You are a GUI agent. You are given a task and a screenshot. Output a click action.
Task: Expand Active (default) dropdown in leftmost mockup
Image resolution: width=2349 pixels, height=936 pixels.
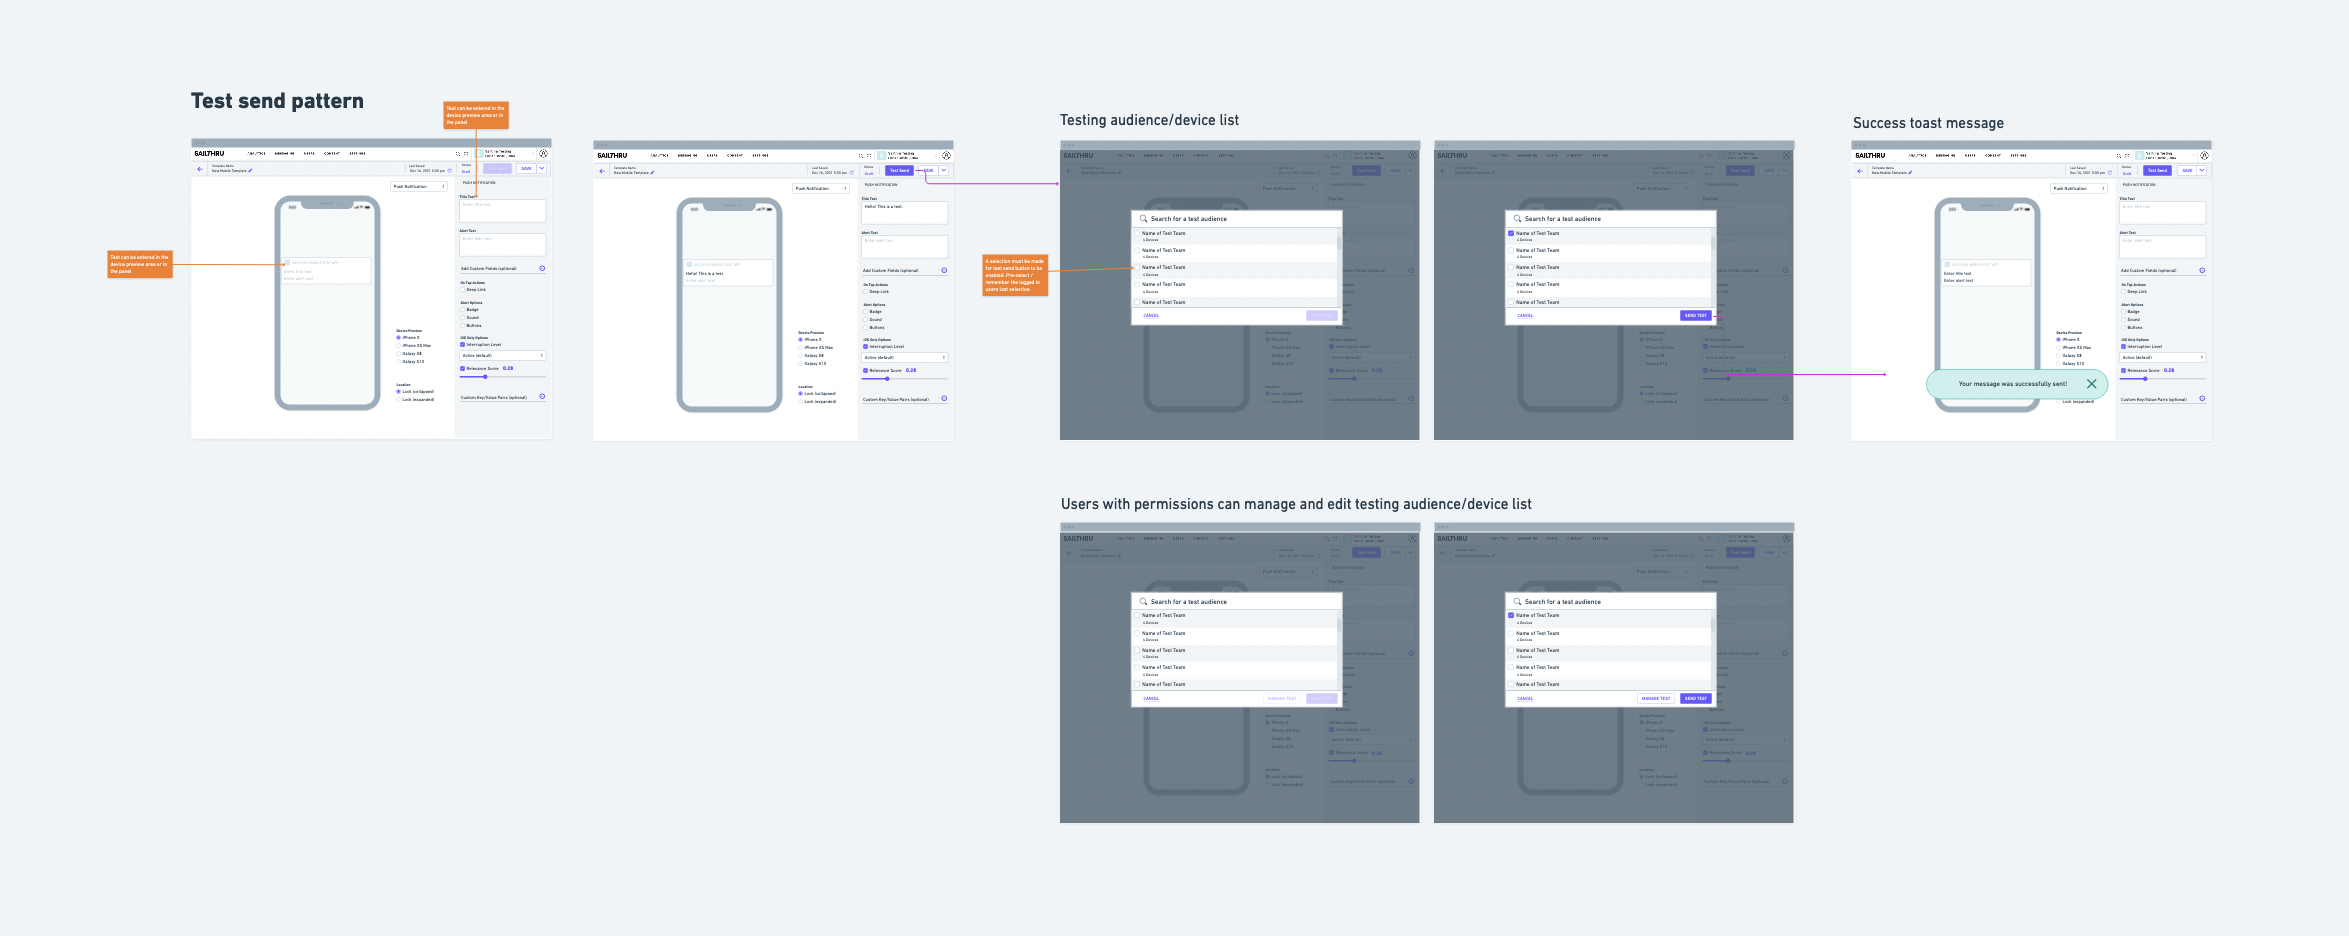click(x=502, y=356)
